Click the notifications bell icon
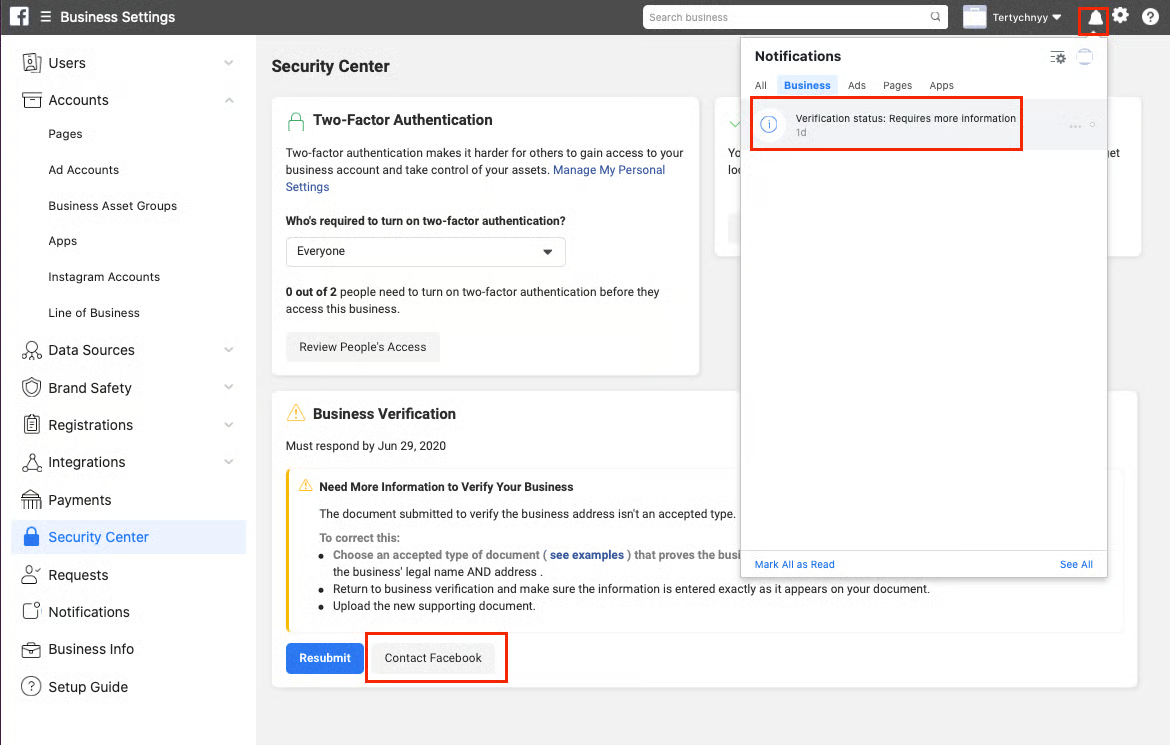Viewport: 1170px width, 745px height. 1094,18
